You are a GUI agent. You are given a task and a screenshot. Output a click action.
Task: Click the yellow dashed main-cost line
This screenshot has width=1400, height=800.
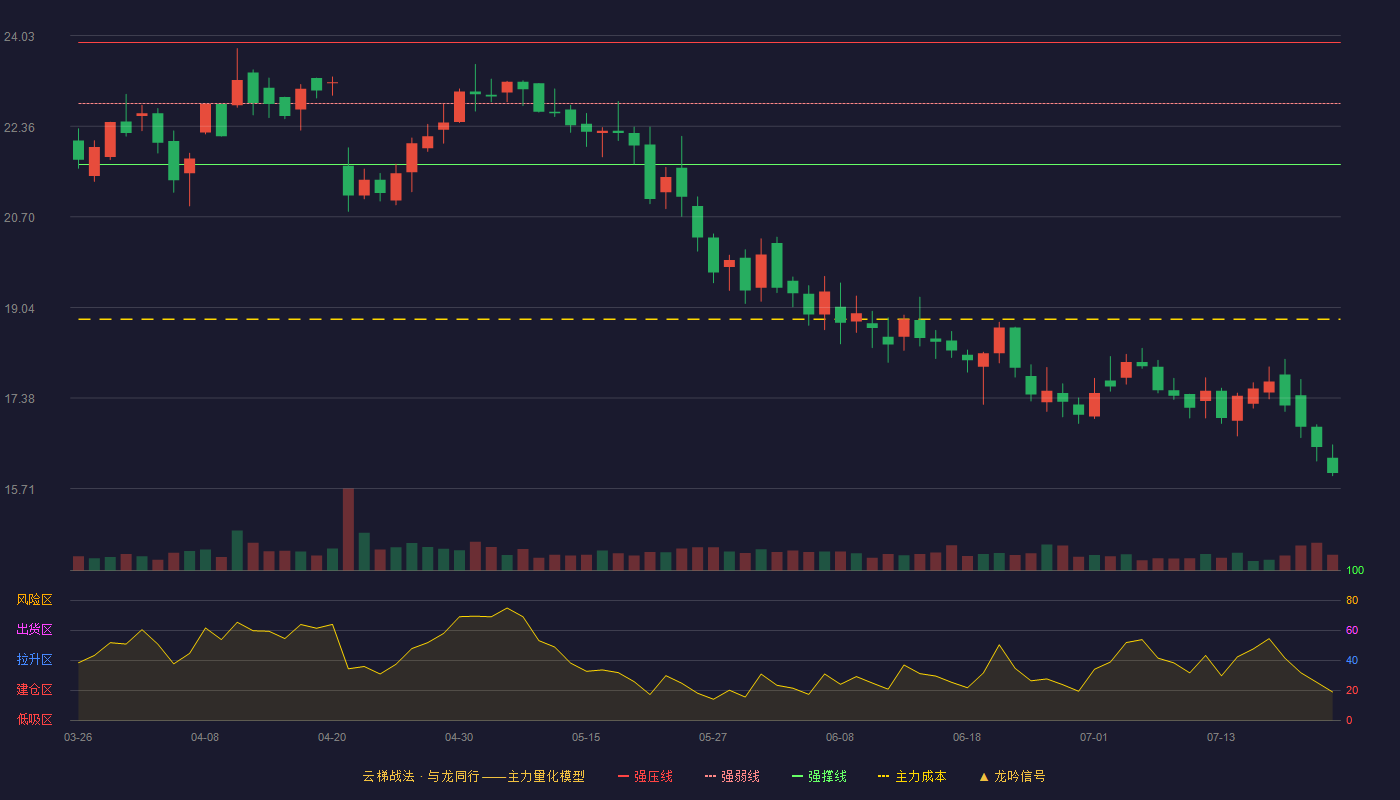709,319
